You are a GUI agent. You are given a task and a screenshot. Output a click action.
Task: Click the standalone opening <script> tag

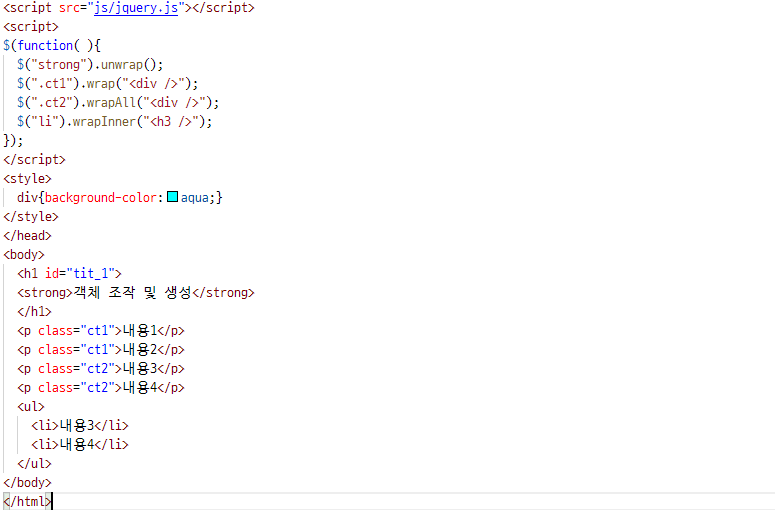31,27
